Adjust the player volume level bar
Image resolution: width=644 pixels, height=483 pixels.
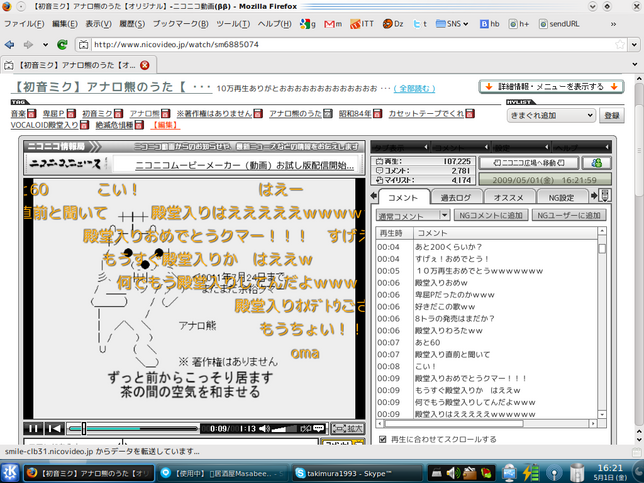point(284,429)
